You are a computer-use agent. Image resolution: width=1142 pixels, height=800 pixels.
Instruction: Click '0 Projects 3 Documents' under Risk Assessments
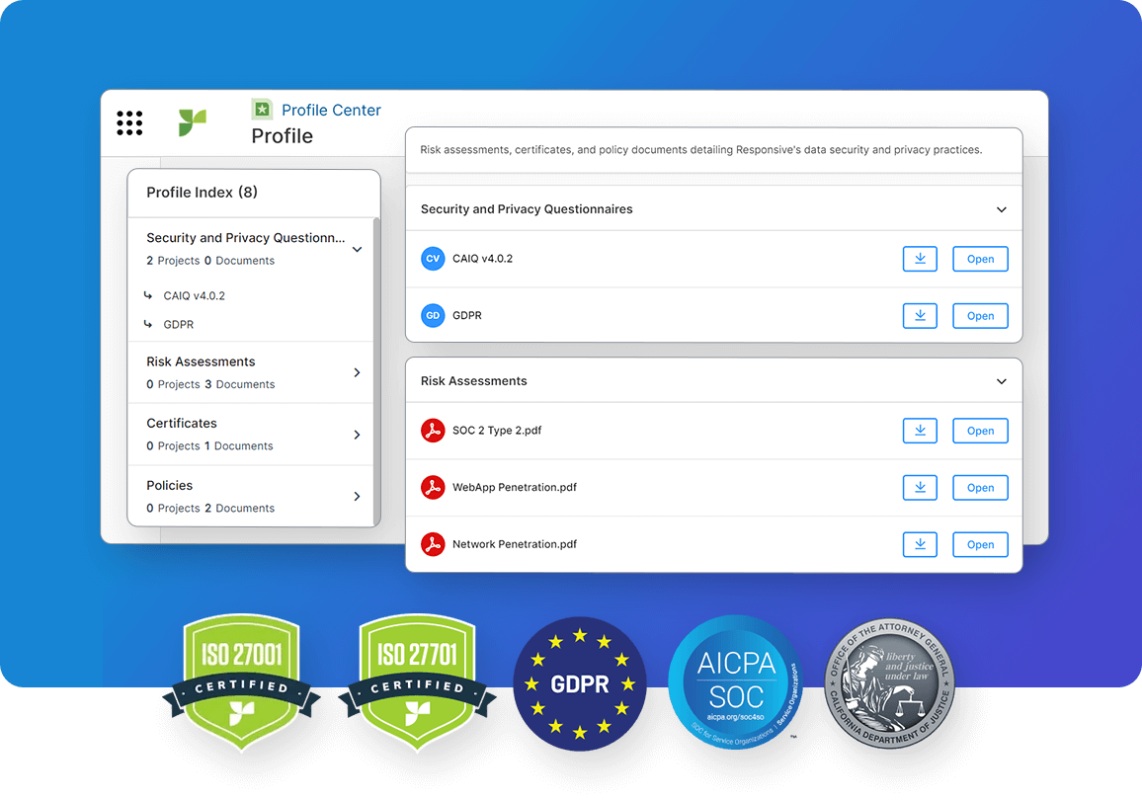210,384
